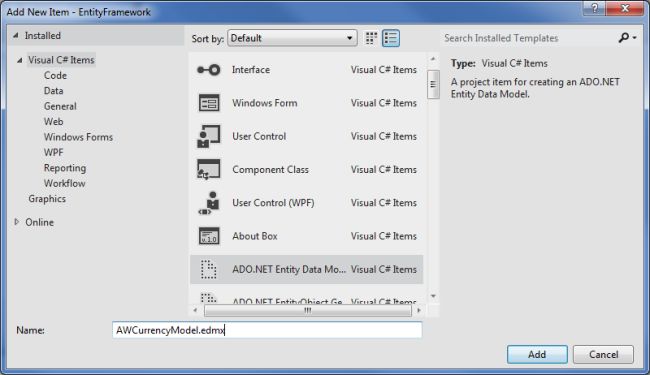
Task: Click the Name input field
Action: 267,330
